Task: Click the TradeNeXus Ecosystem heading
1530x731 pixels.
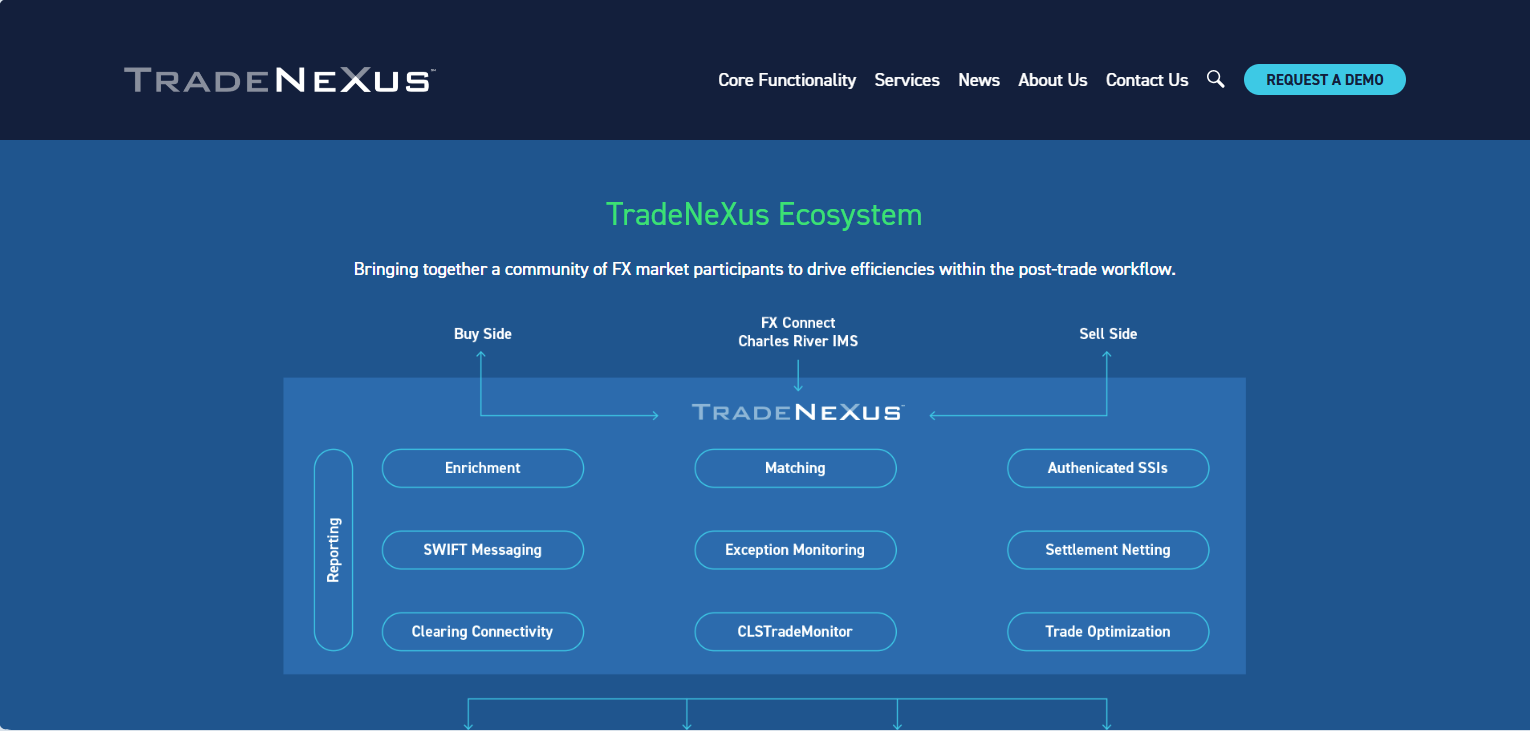Action: (x=764, y=215)
